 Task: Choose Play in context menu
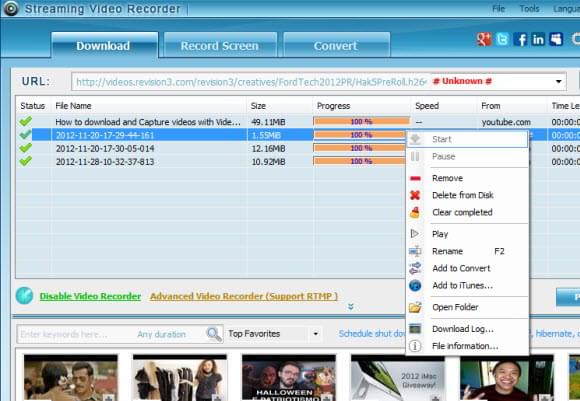(468, 234)
